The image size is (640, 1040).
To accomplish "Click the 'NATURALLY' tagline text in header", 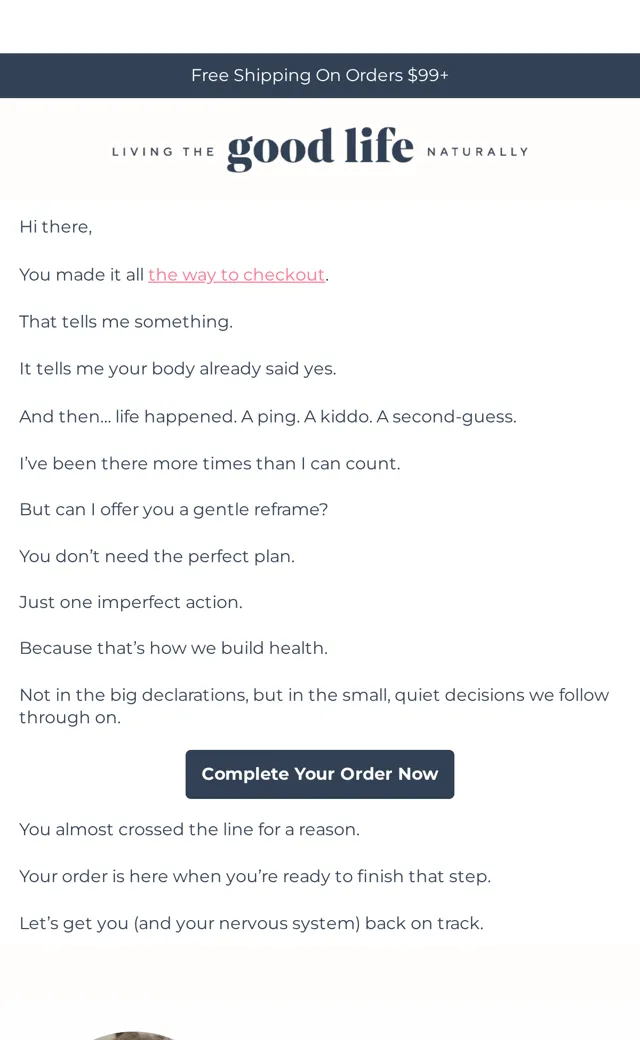I will [478, 152].
